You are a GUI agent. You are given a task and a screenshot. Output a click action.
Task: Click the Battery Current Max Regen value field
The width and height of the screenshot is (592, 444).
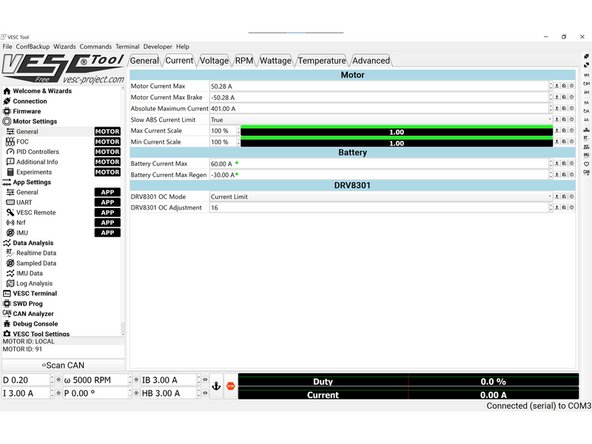pyautogui.click(x=379, y=175)
